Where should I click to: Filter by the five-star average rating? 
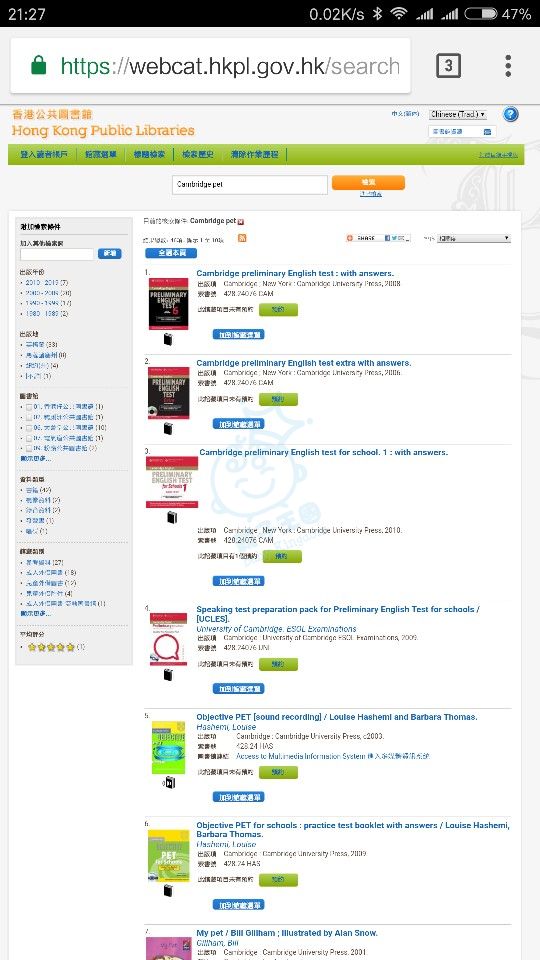(51, 647)
